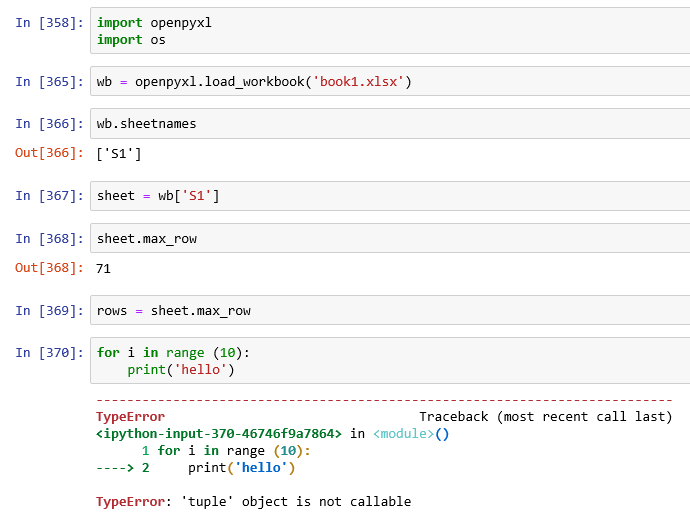The height and width of the screenshot is (524, 690).
Task: Click the In [369] cell prompt
Action: [50, 311]
